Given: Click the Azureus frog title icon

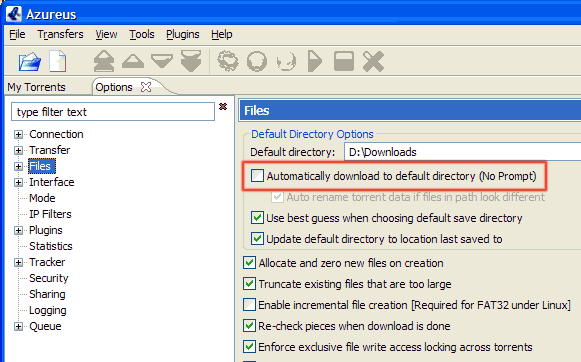Looking at the screenshot, I should (14, 14).
